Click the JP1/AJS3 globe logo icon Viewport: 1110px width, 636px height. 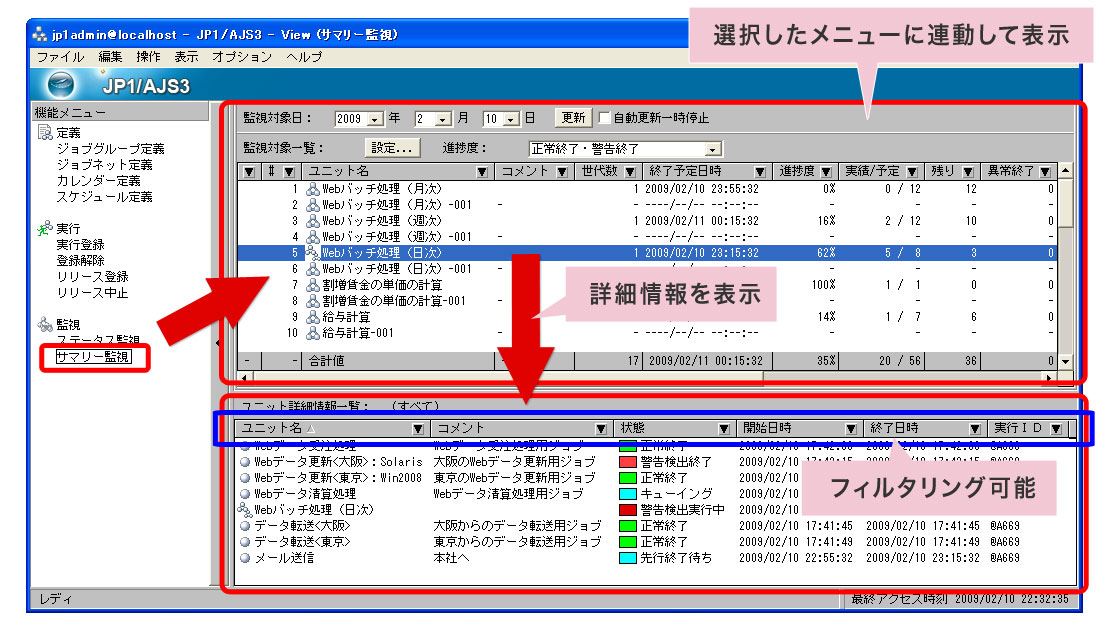(67, 85)
